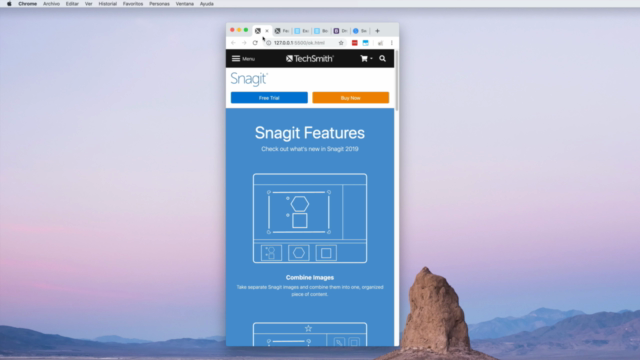Open the Ayuda menu

click(x=207, y=4)
